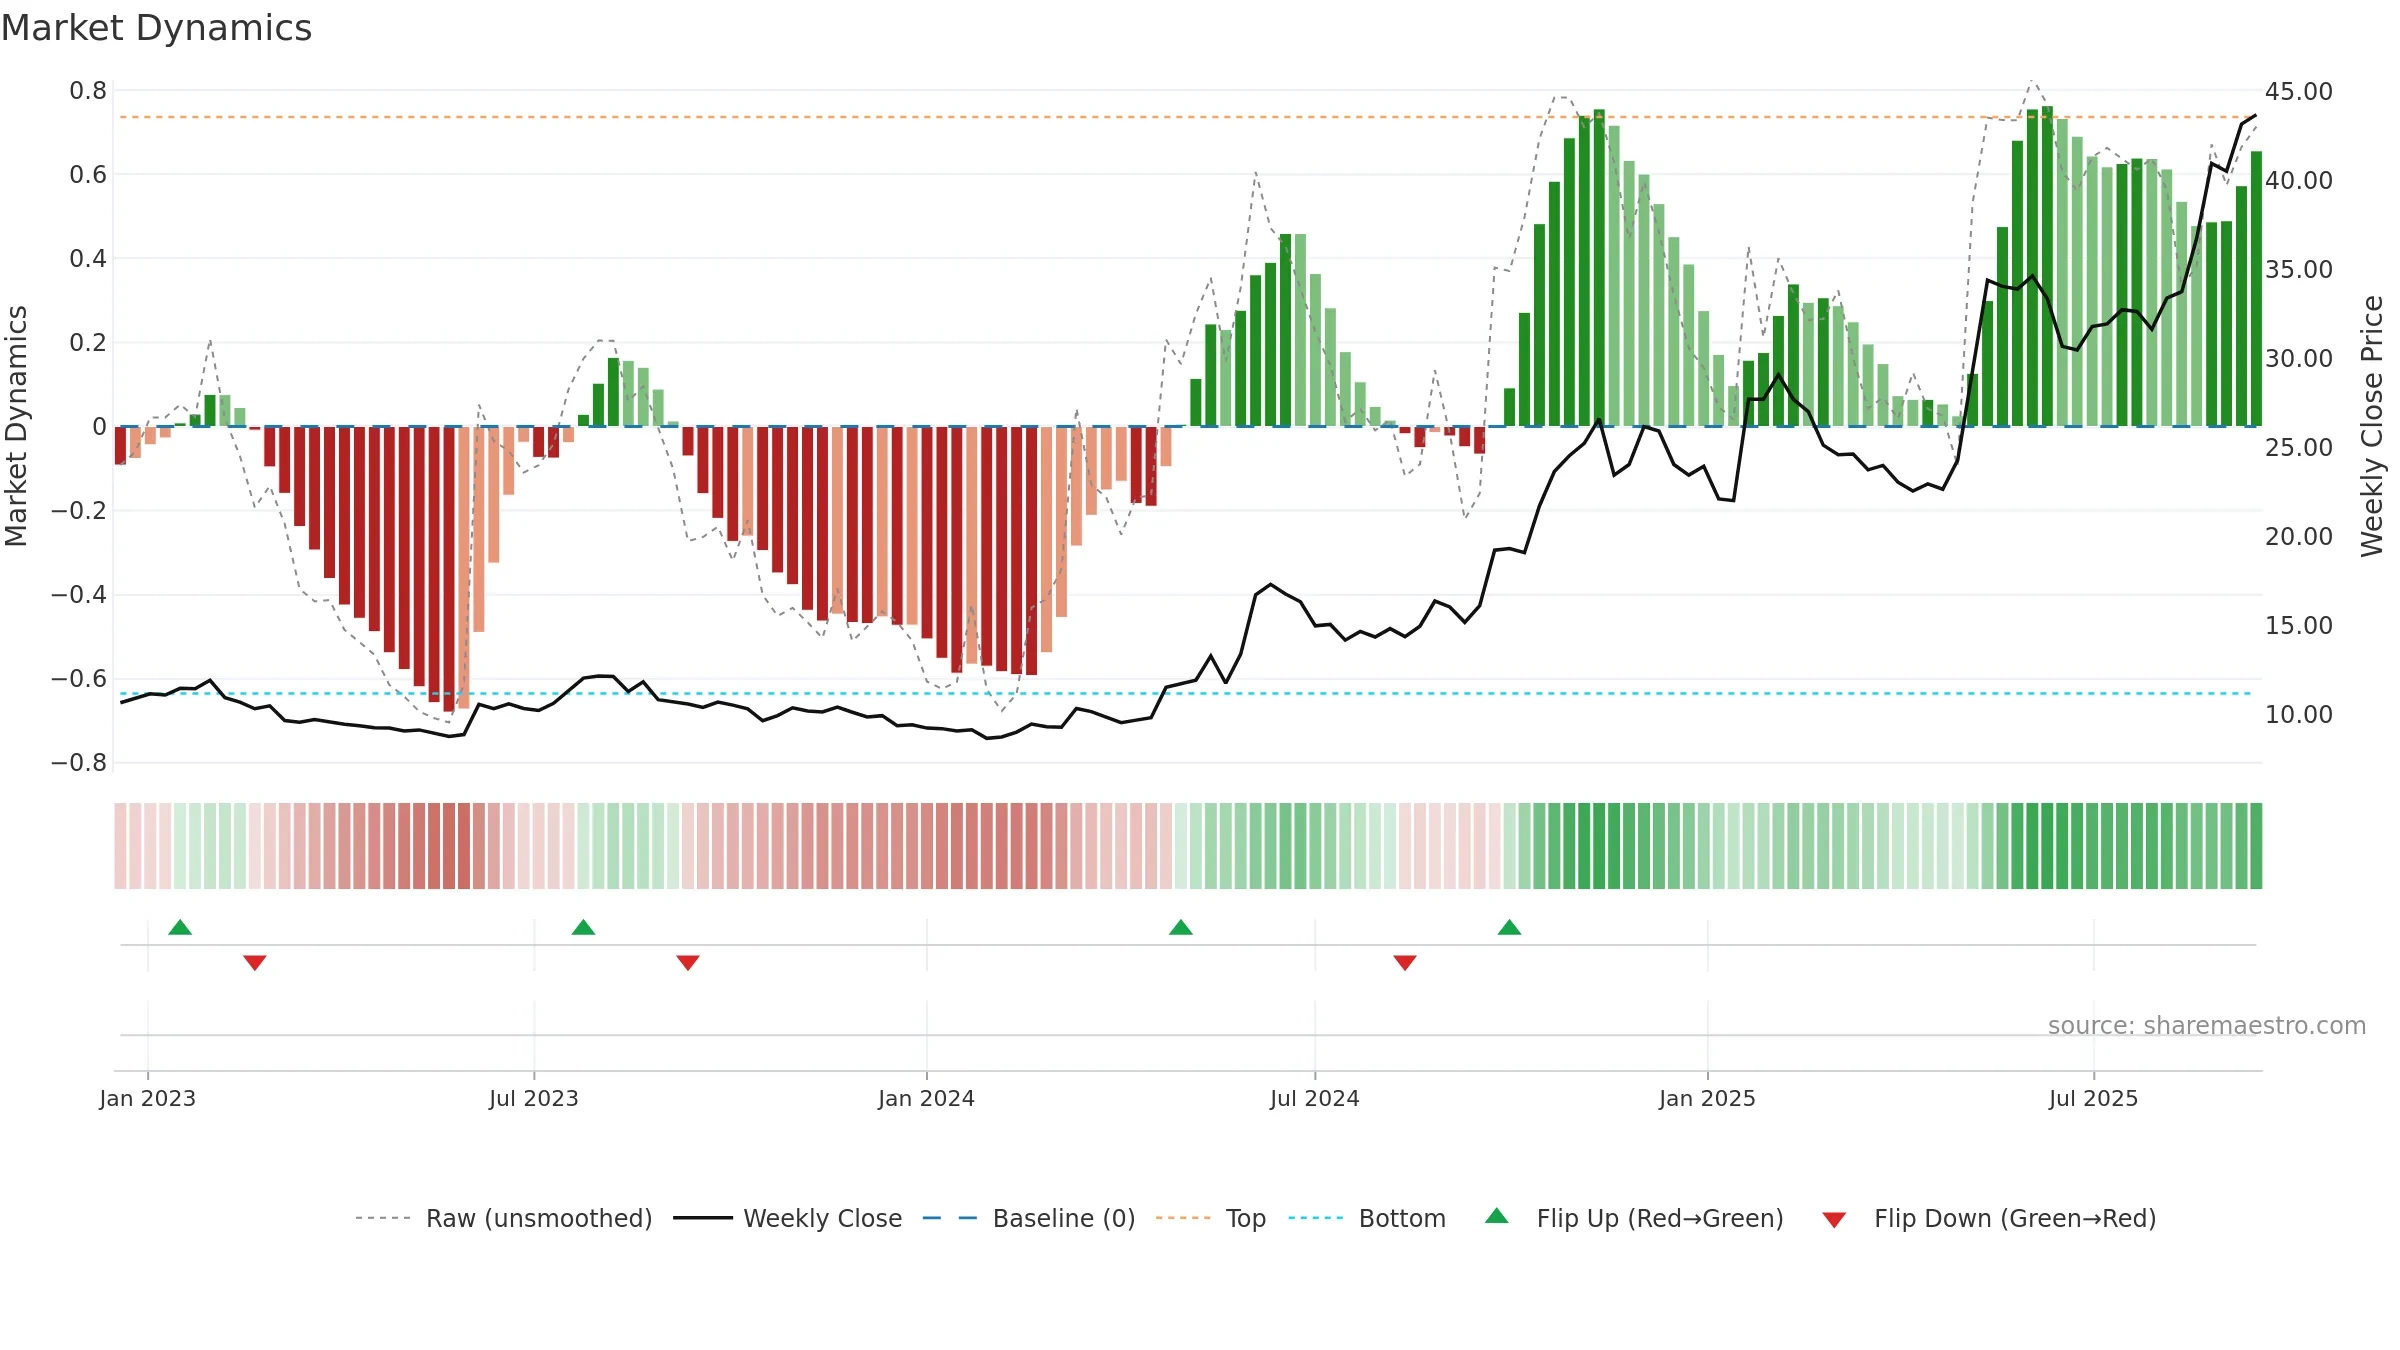Click the 45.00 right axis price label
Image resolution: width=2400 pixels, height=1350 pixels.
(2299, 92)
